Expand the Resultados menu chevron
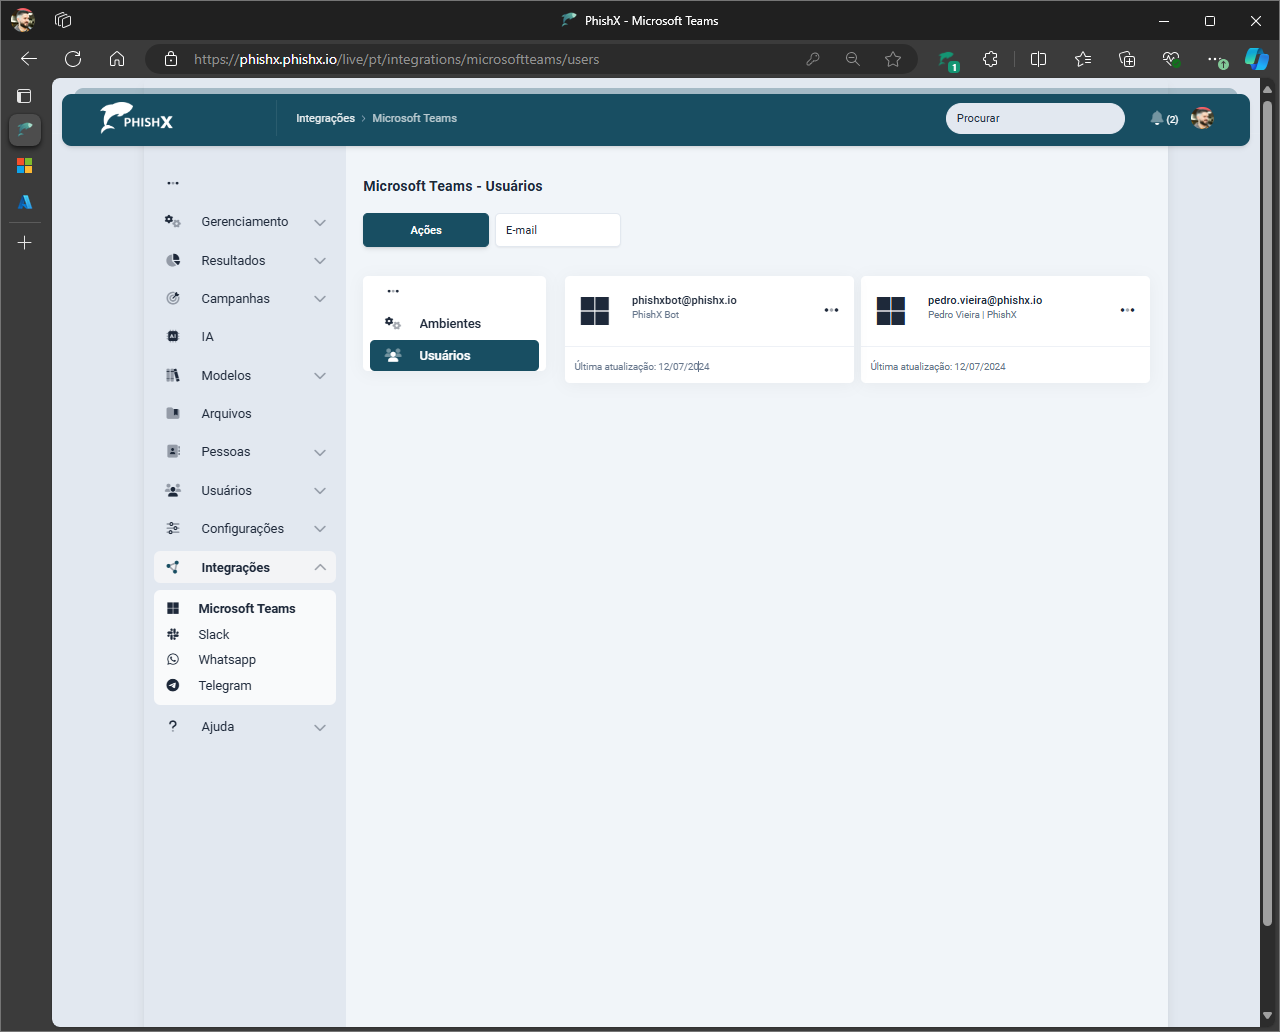The width and height of the screenshot is (1280, 1032). [320, 261]
